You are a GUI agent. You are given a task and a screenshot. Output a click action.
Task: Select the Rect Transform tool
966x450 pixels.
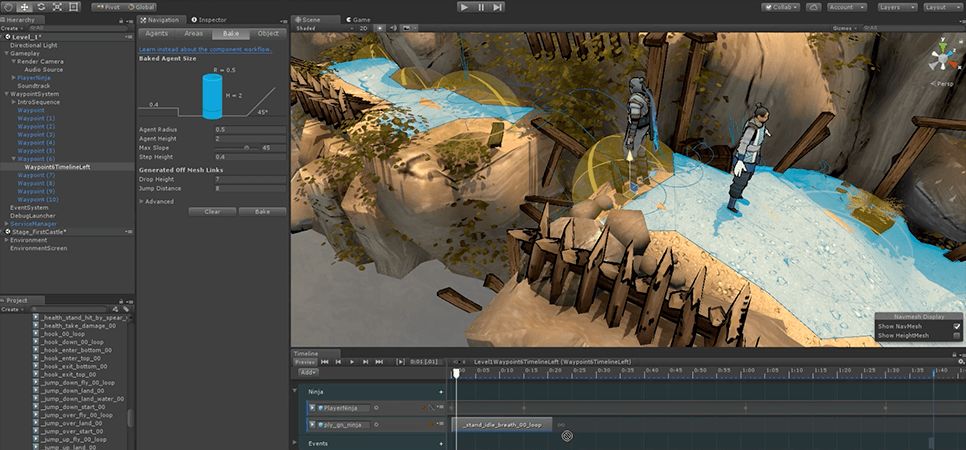(72, 6)
